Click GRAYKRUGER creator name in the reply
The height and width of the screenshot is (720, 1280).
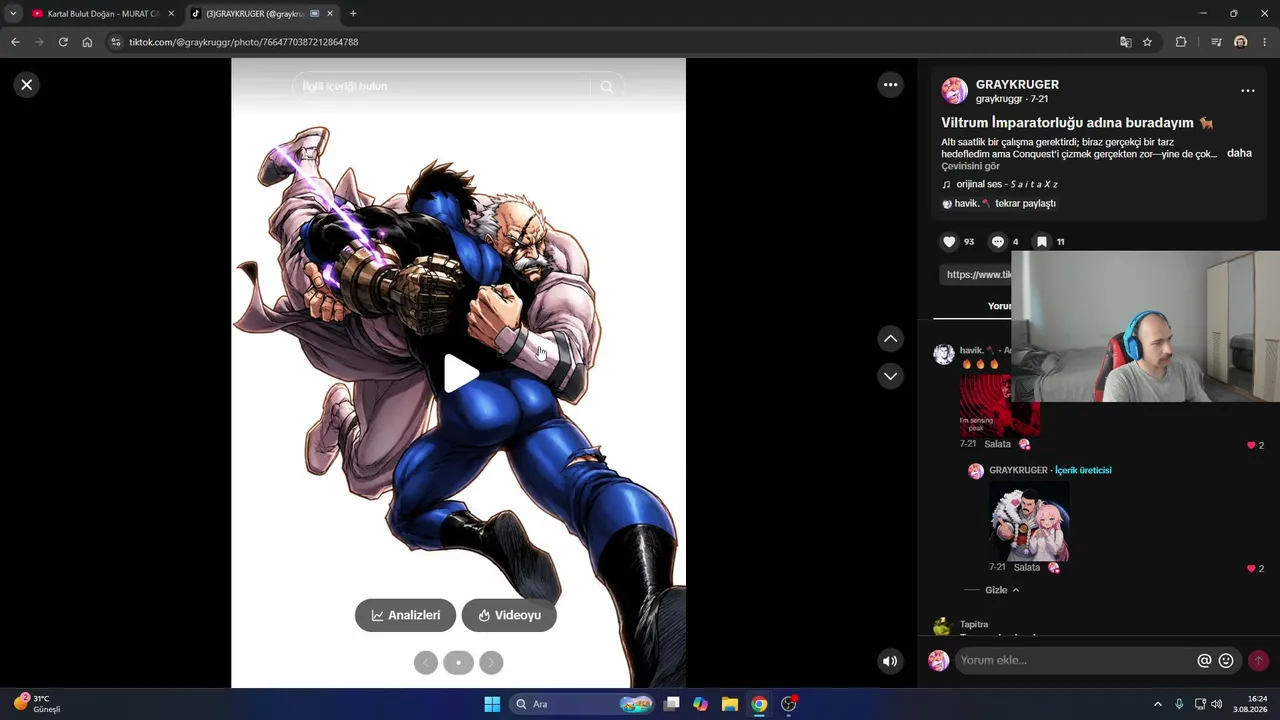[1018, 470]
